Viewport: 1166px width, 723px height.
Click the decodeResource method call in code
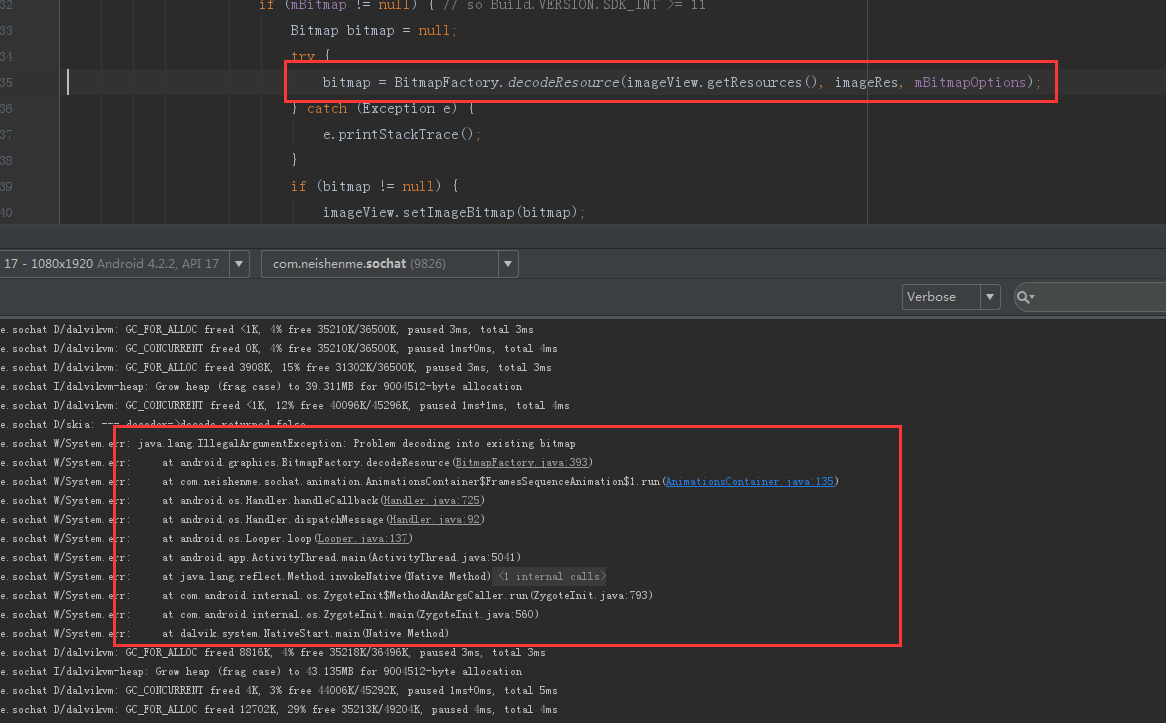coord(563,83)
